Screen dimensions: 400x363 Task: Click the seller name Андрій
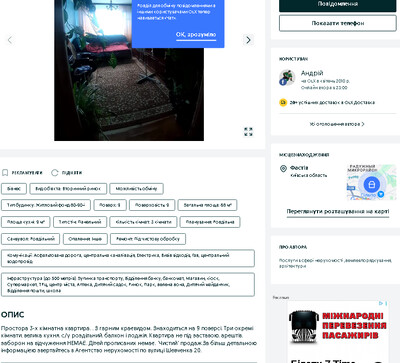312,73
